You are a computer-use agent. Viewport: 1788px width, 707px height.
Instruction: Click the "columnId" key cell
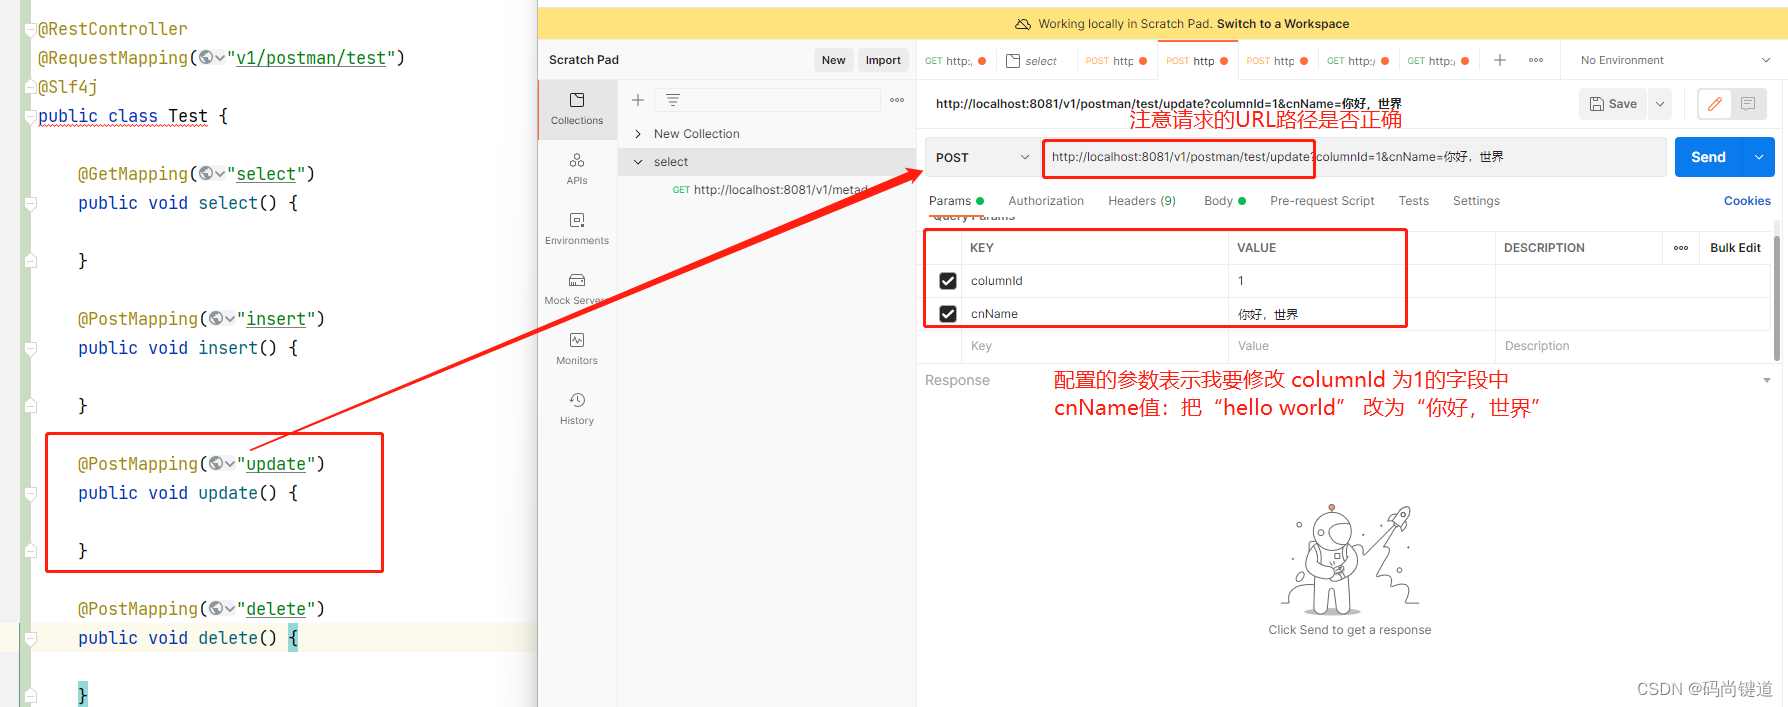click(1094, 281)
